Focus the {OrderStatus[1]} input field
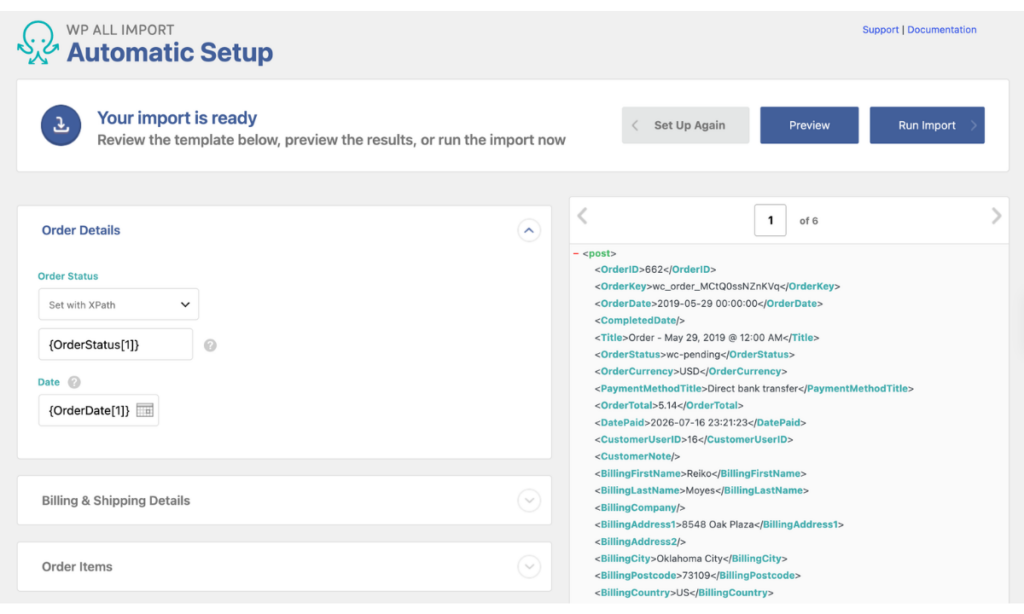 pos(116,344)
